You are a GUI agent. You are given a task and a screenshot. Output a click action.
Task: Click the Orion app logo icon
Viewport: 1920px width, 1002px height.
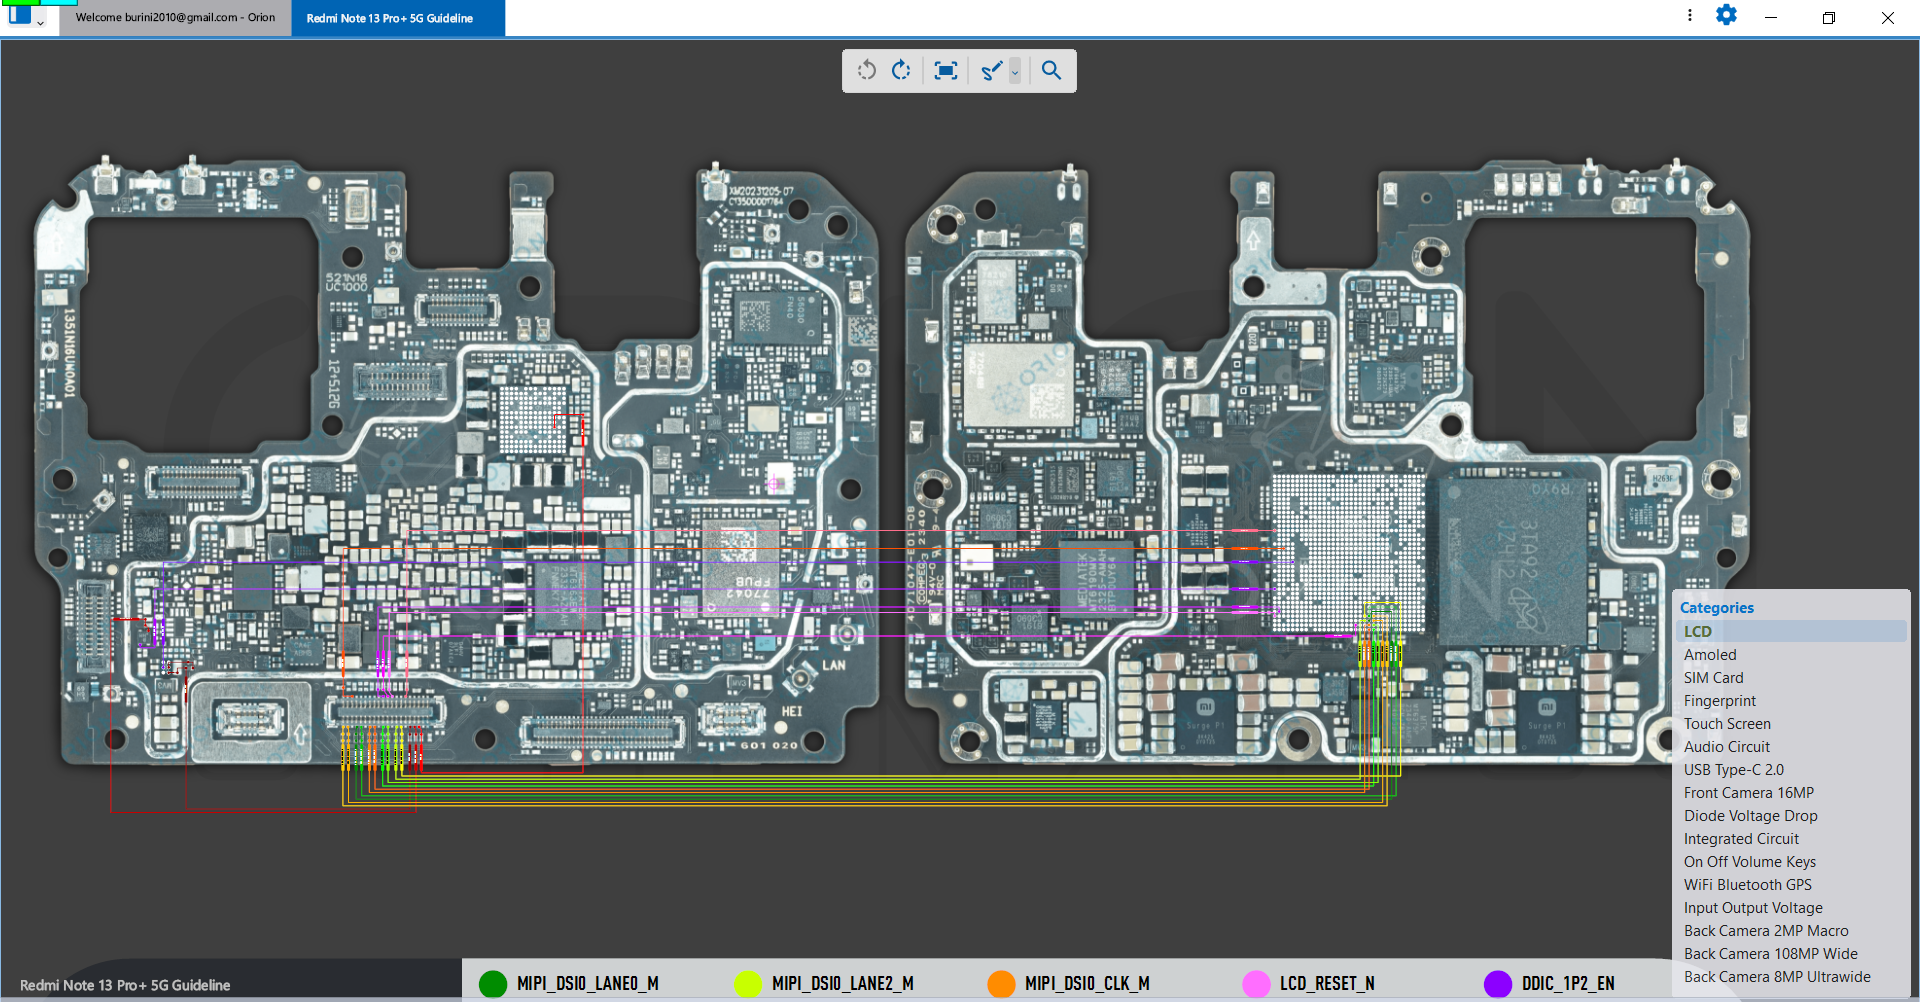pyautogui.click(x=19, y=14)
